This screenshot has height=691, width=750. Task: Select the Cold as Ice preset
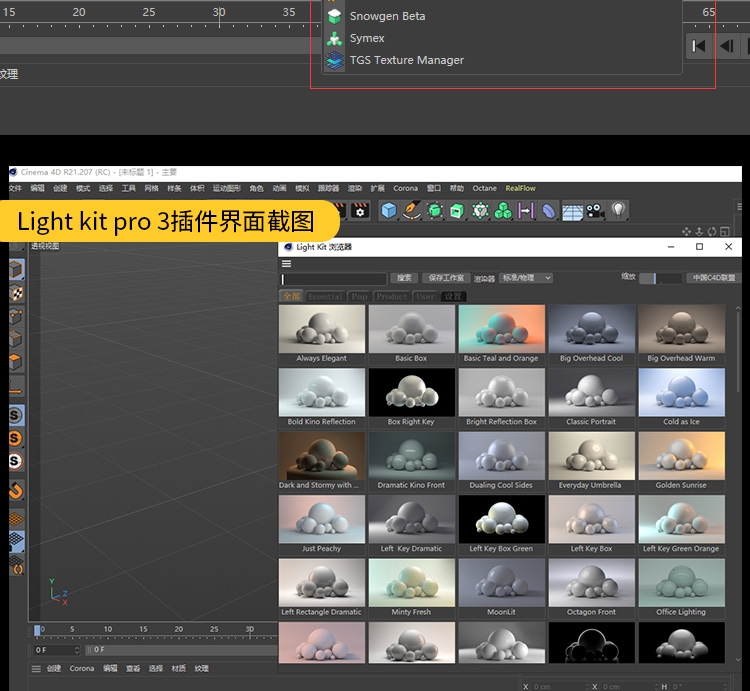(x=681, y=398)
